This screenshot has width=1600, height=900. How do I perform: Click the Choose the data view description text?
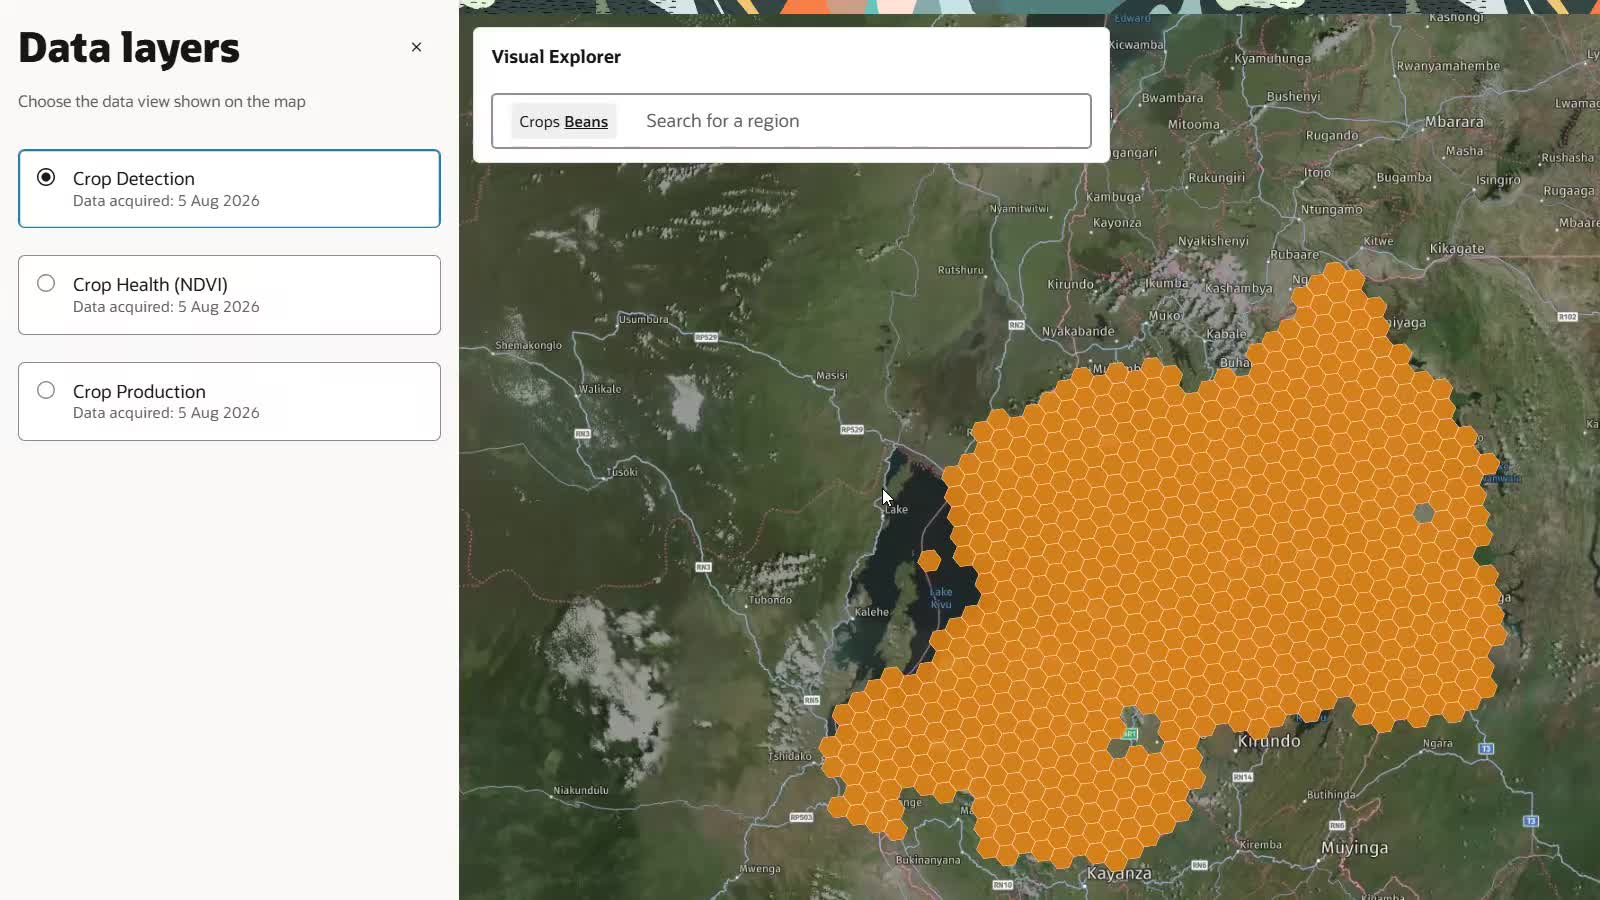click(162, 101)
